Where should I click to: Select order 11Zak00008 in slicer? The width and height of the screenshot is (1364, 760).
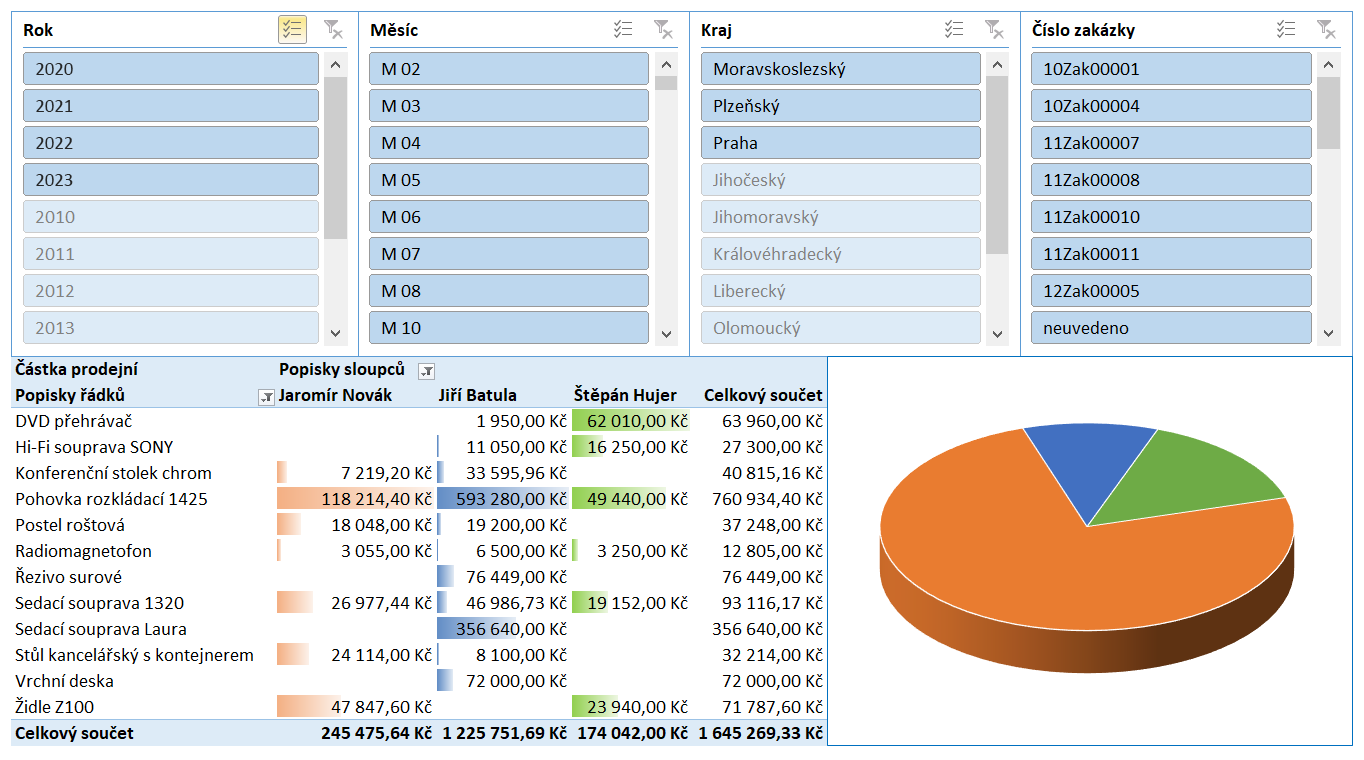click(1171, 180)
